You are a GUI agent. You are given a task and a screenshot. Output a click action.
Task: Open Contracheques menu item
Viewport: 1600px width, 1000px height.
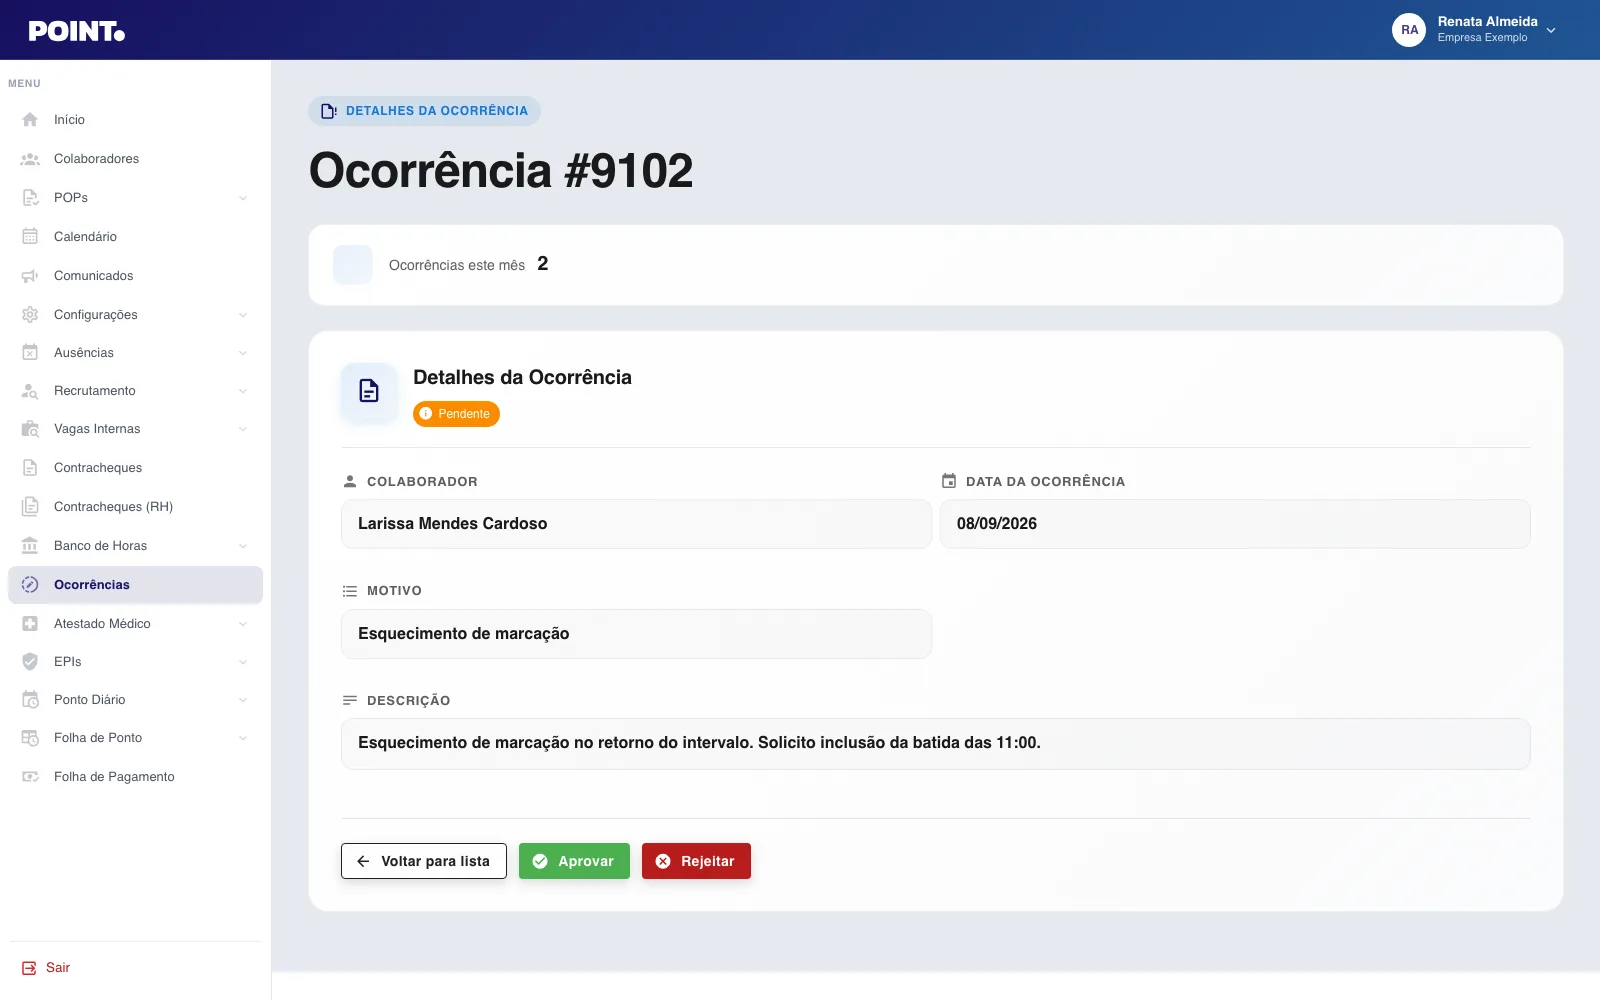135,468
